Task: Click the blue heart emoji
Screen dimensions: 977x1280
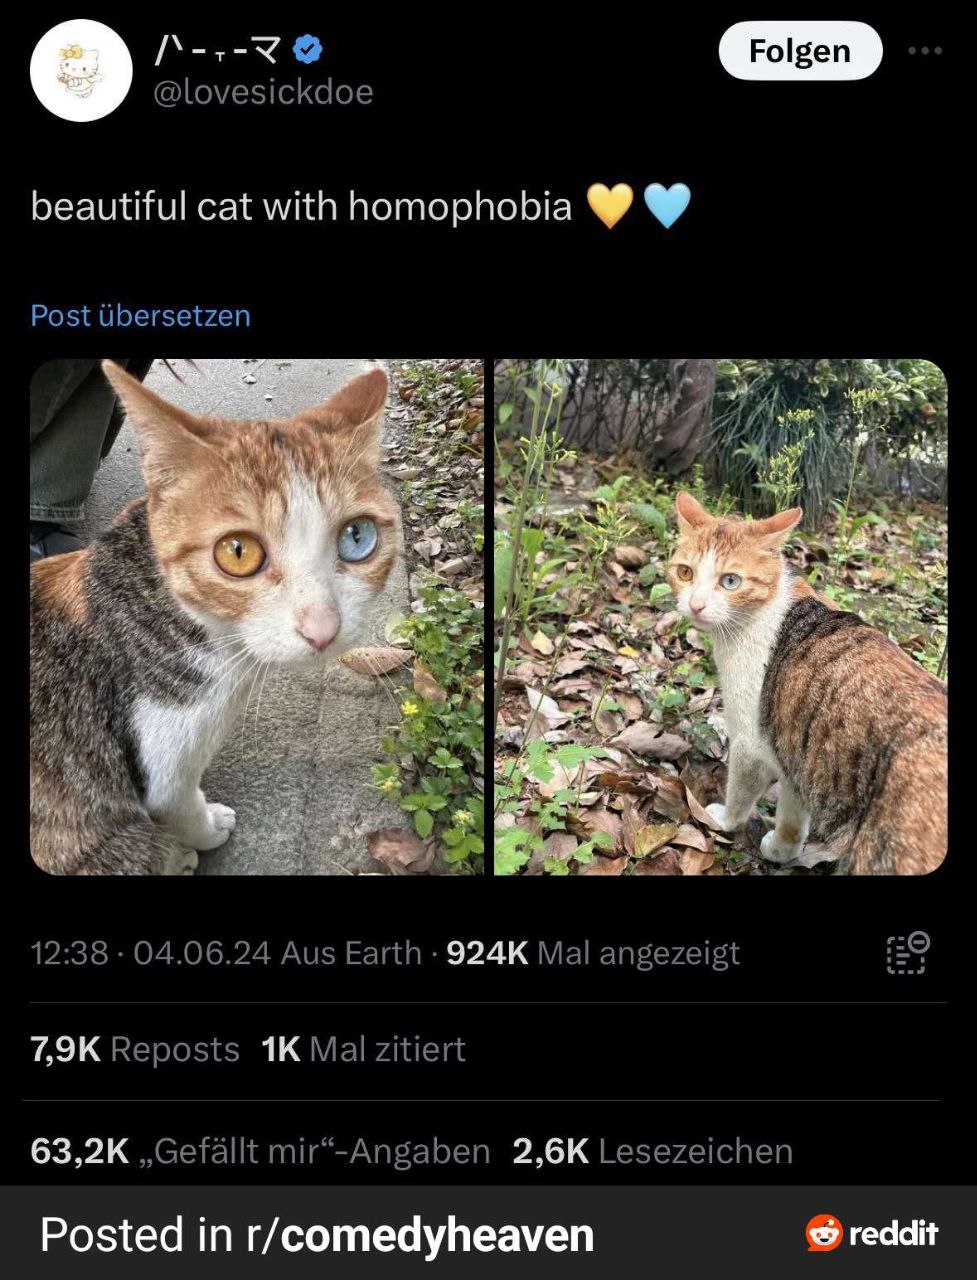Action: pyautogui.click(x=667, y=205)
